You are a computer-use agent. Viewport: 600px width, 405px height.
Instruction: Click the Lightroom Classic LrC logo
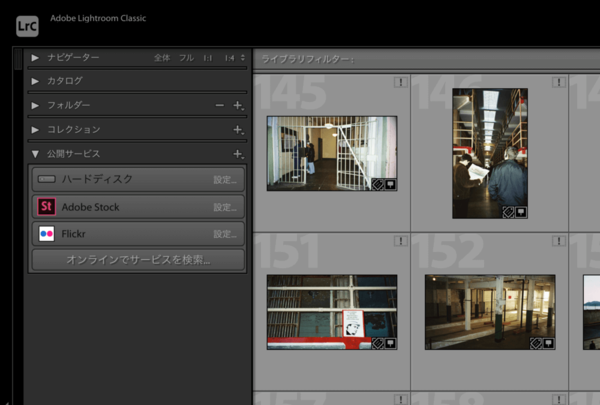(x=27, y=26)
